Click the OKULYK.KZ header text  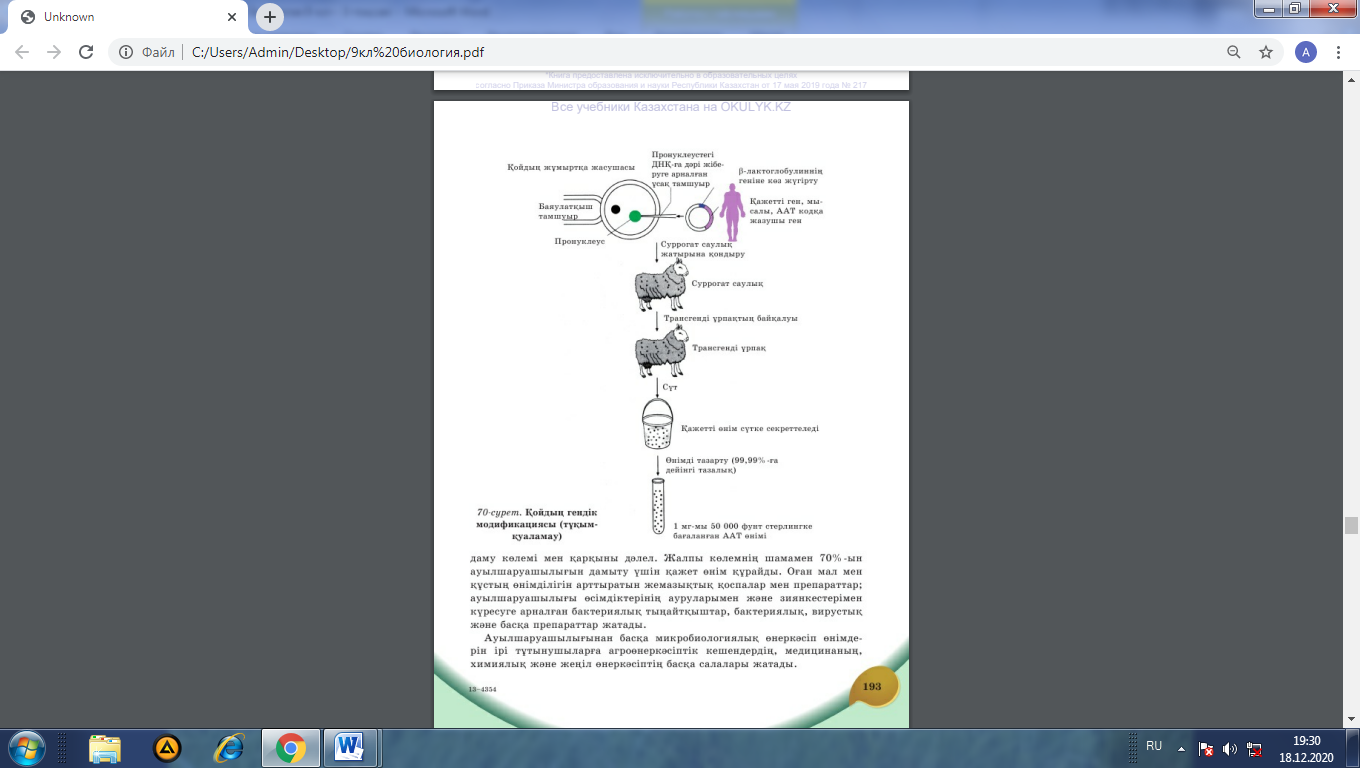(x=670, y=107)
